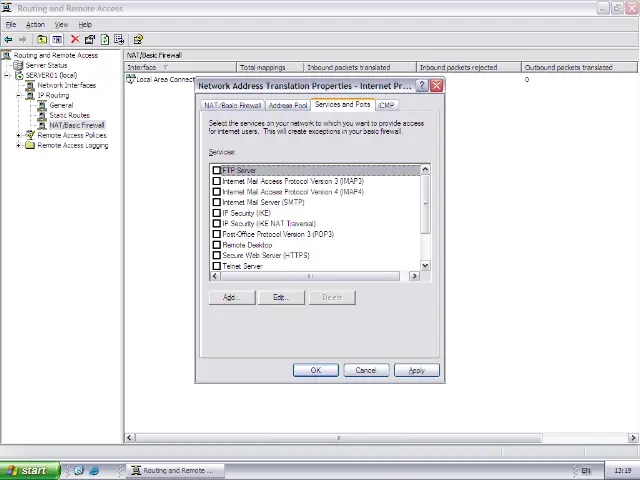The height and width of the screenshot is (480, 640).
Task: Open the Properties toolbar icon
Action: pos(89,40)
